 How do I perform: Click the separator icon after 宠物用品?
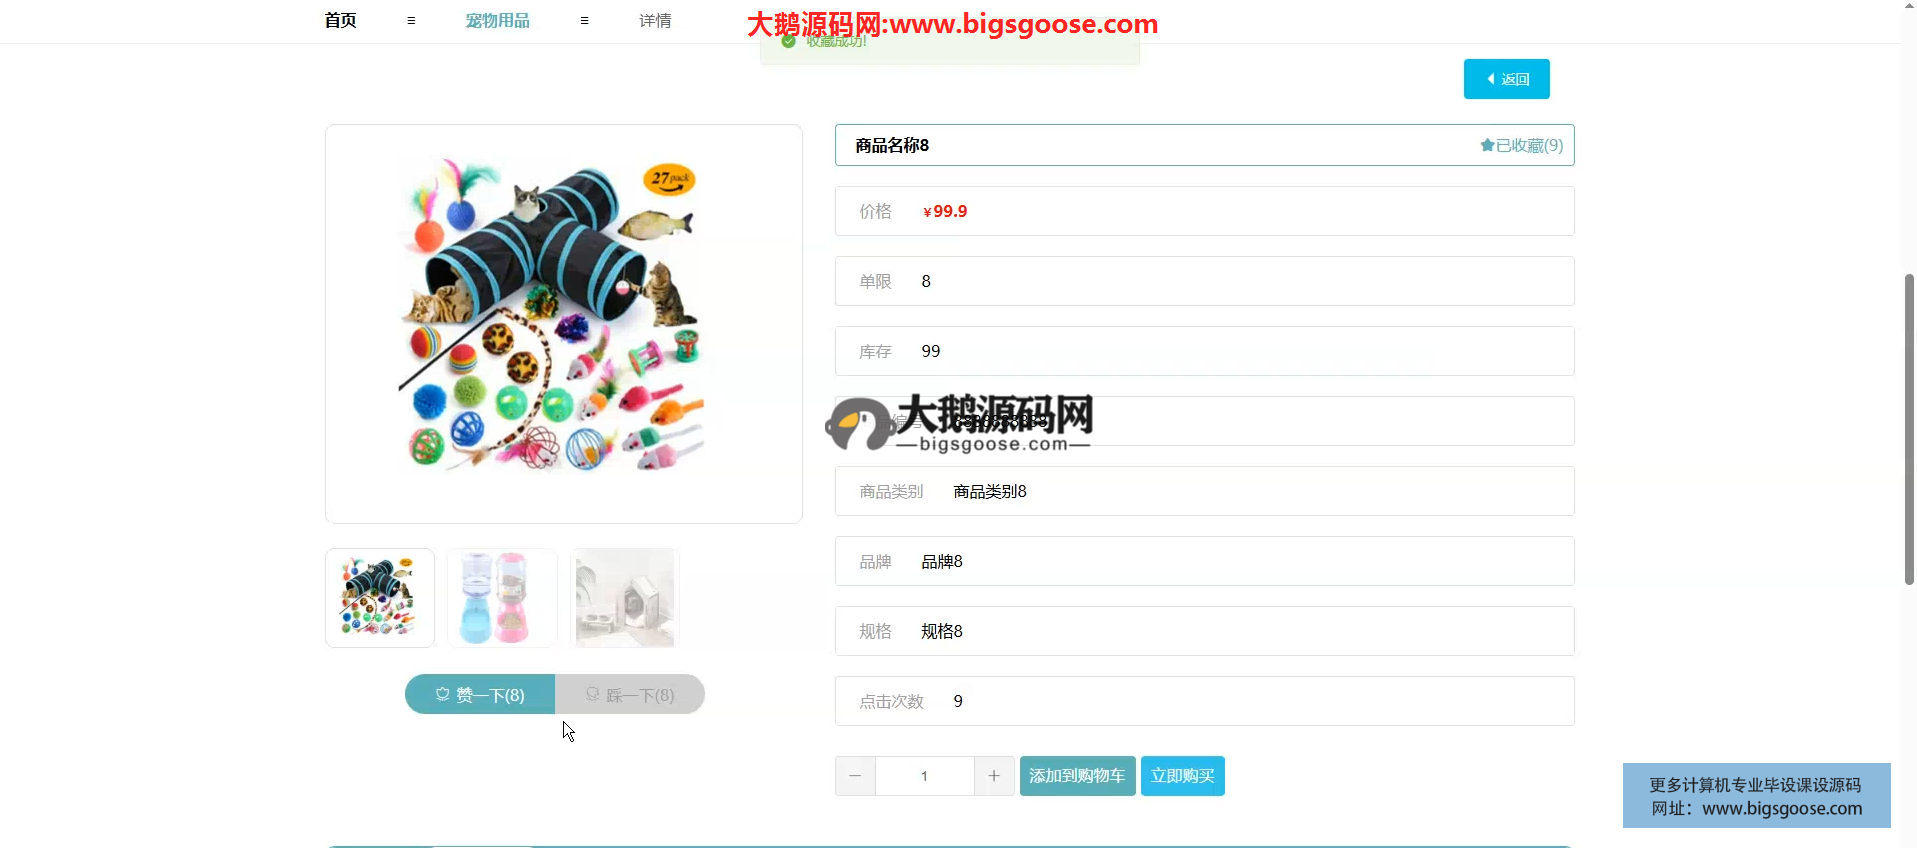(x=584, y=20)
